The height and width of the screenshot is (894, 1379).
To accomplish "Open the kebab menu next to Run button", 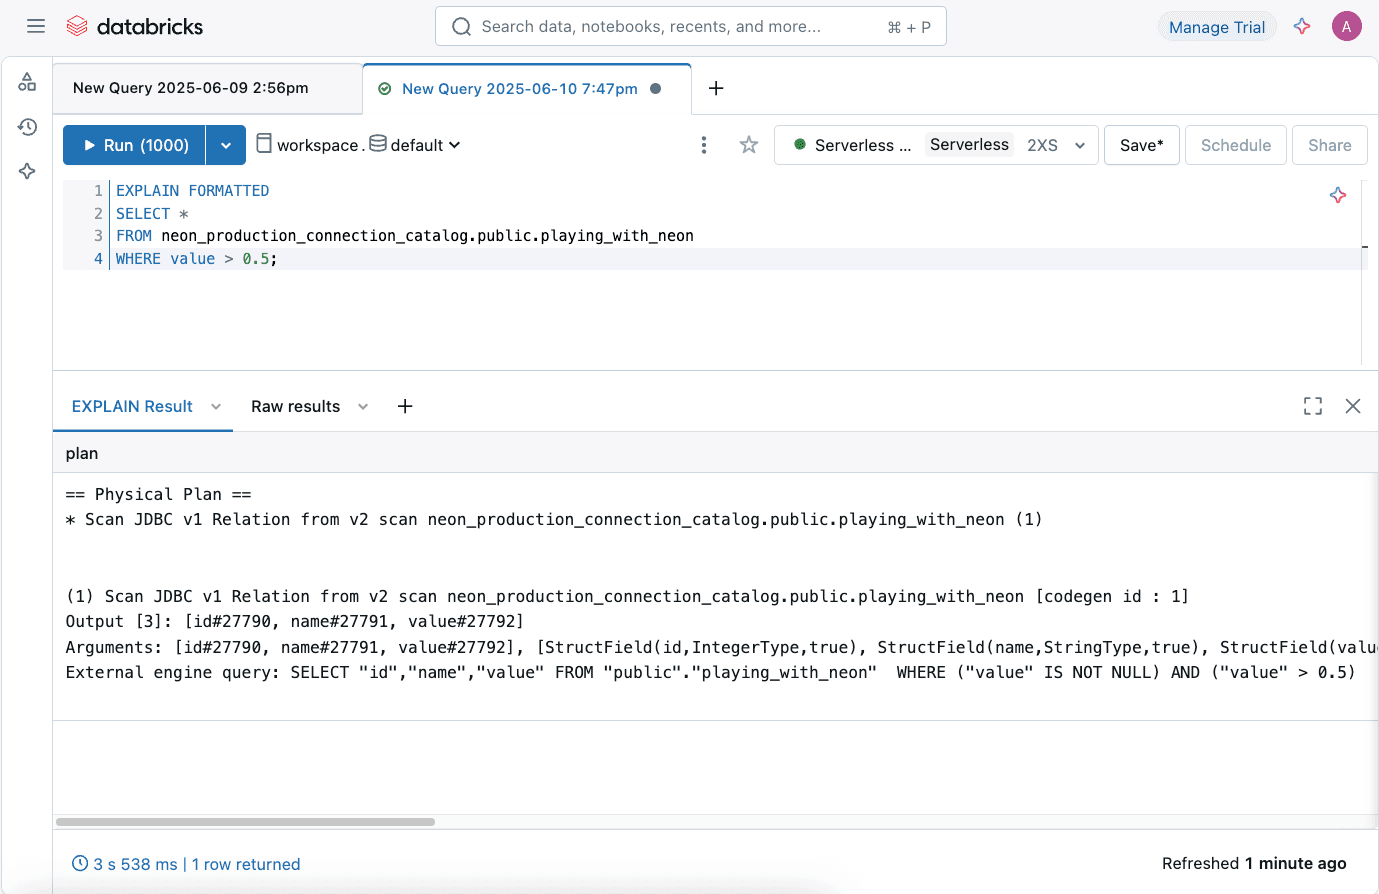I will pyautogui.click(x=704, y=145).
